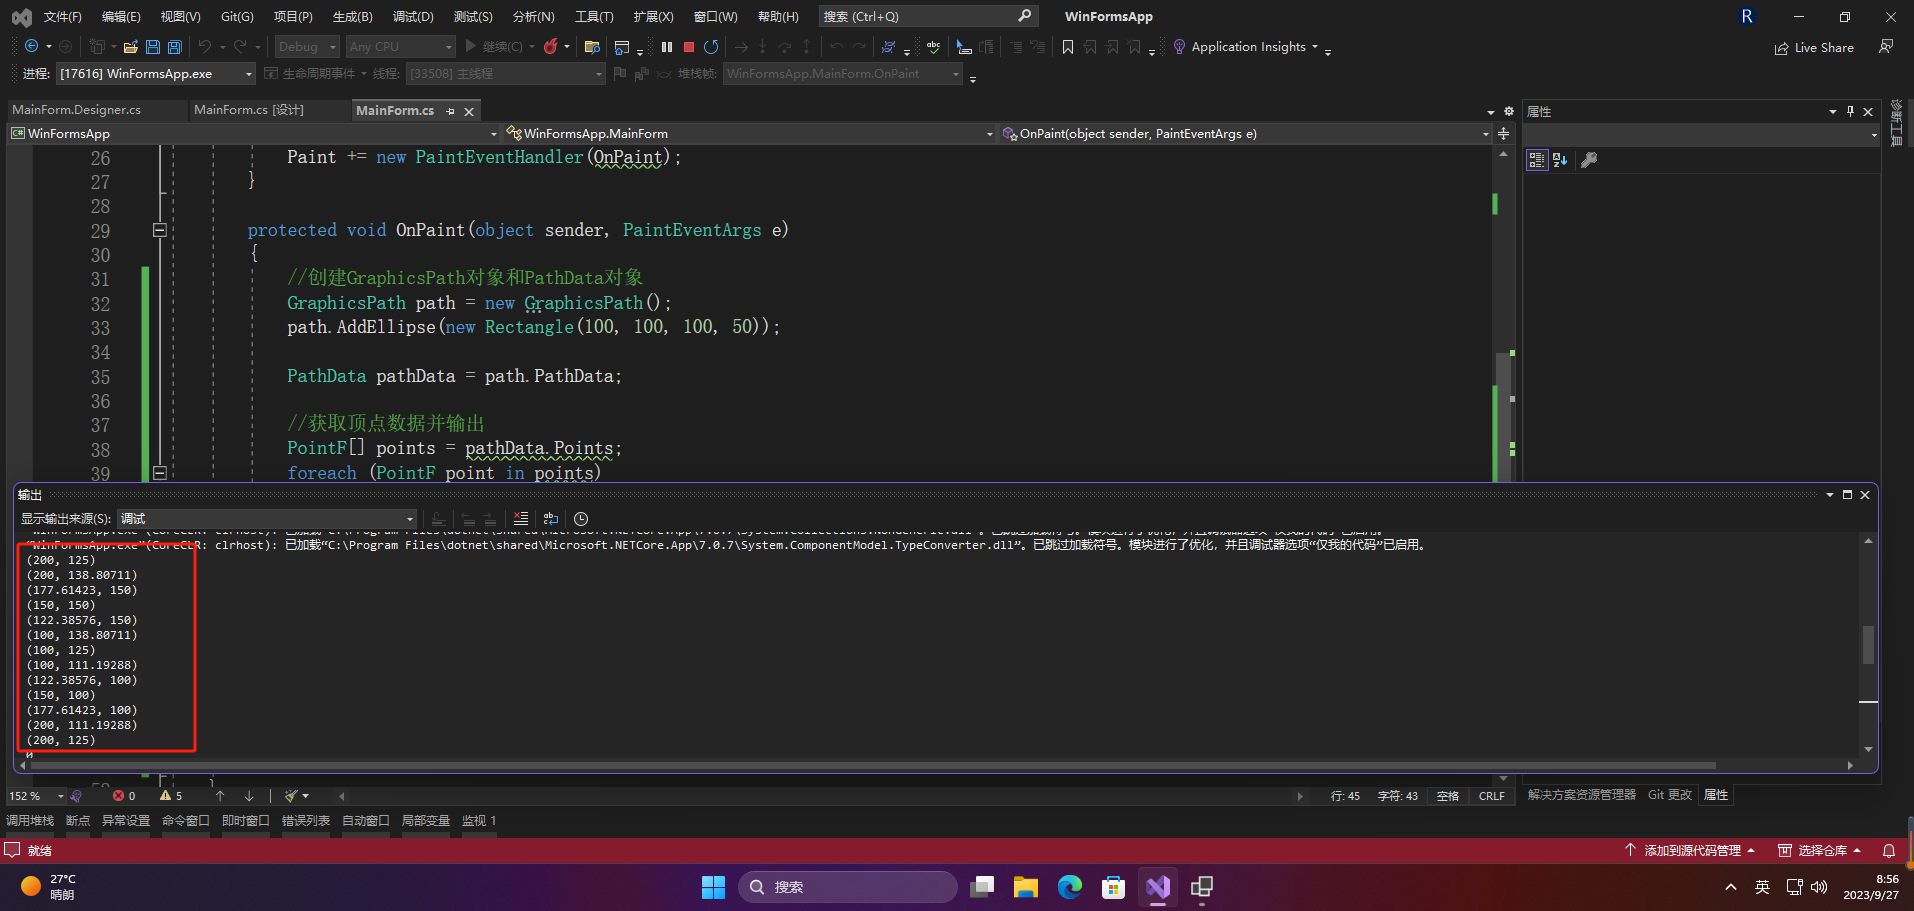The height and width of the screenshot is (911, 1914).
Task: Switch to the 解决方案资源管理器 tab
Action: tap(1582, 795)
